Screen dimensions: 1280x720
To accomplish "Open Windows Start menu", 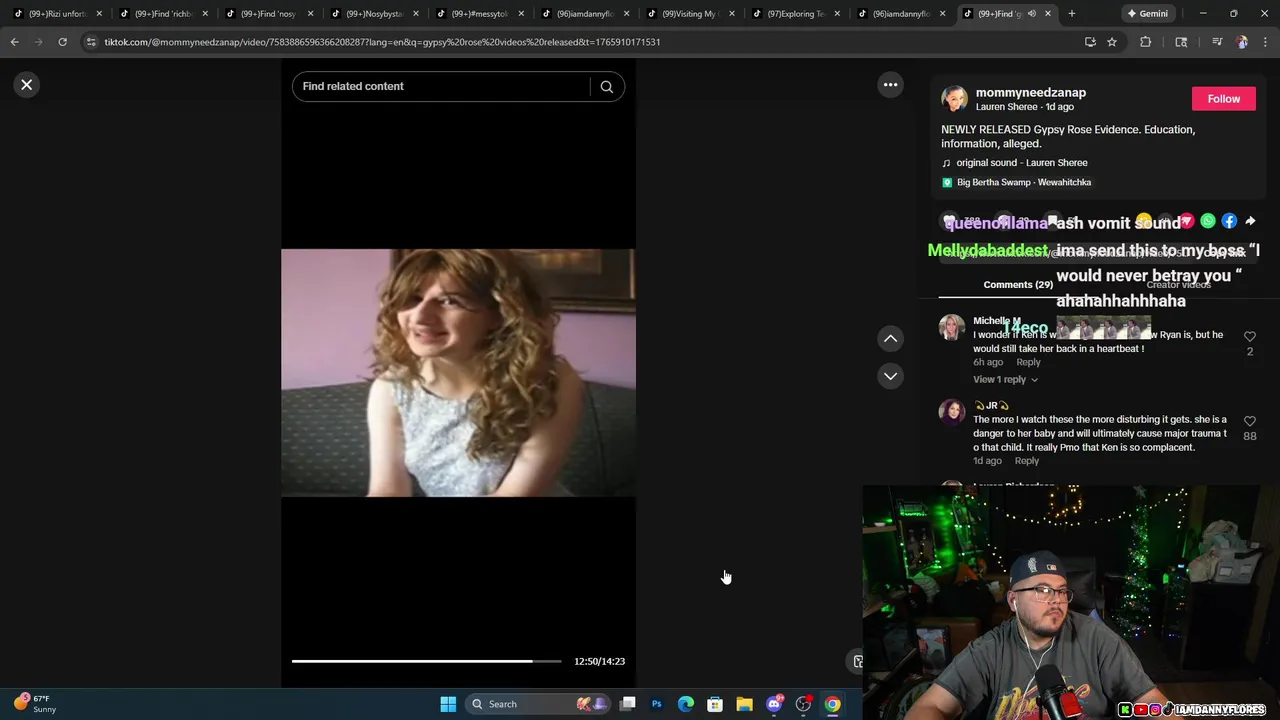I will pyautogui.click(x=448, y=704).
